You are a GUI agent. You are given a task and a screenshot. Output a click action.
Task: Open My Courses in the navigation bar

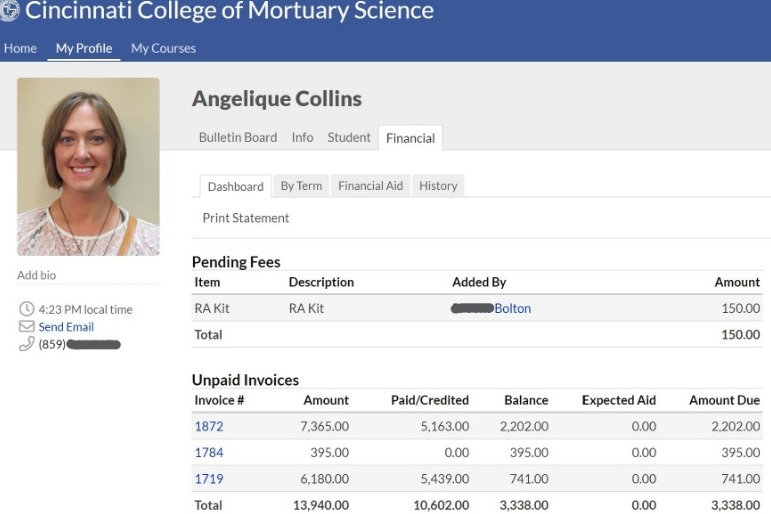pos(163,48)
